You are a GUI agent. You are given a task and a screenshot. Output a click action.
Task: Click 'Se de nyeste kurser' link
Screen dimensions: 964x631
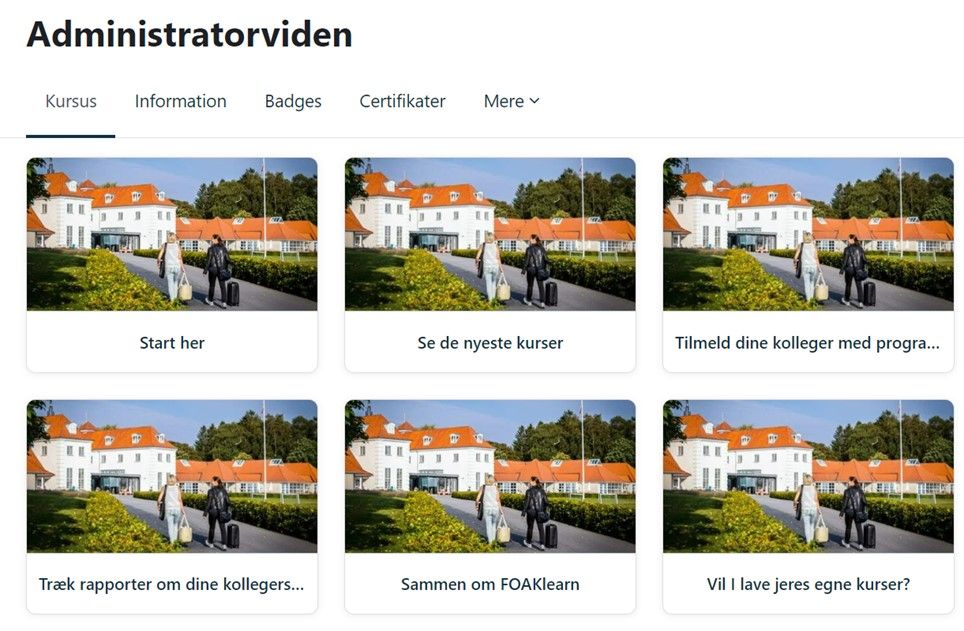pos(490,343)
